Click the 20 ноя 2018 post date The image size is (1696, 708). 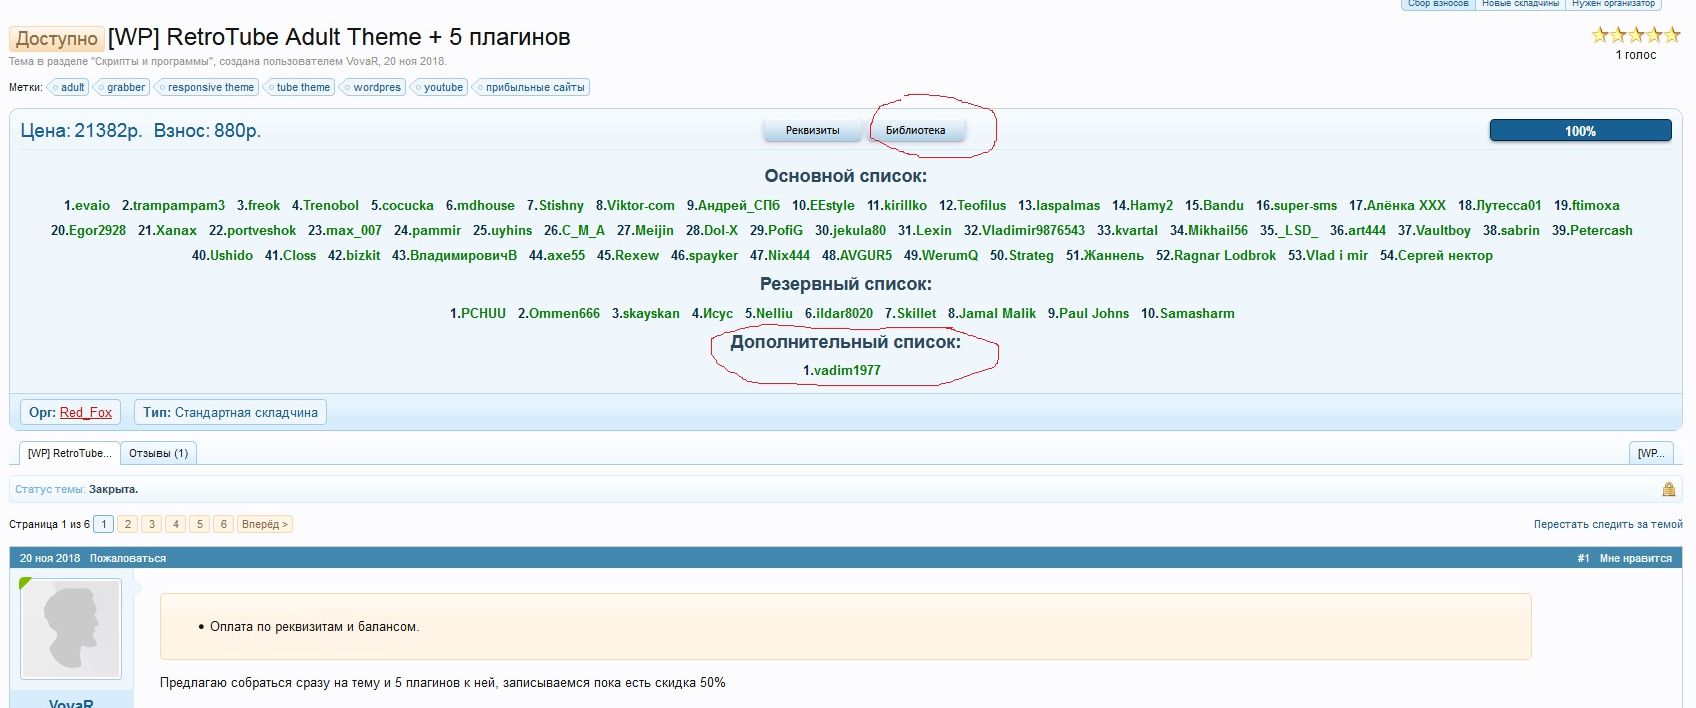click(50, 558)
